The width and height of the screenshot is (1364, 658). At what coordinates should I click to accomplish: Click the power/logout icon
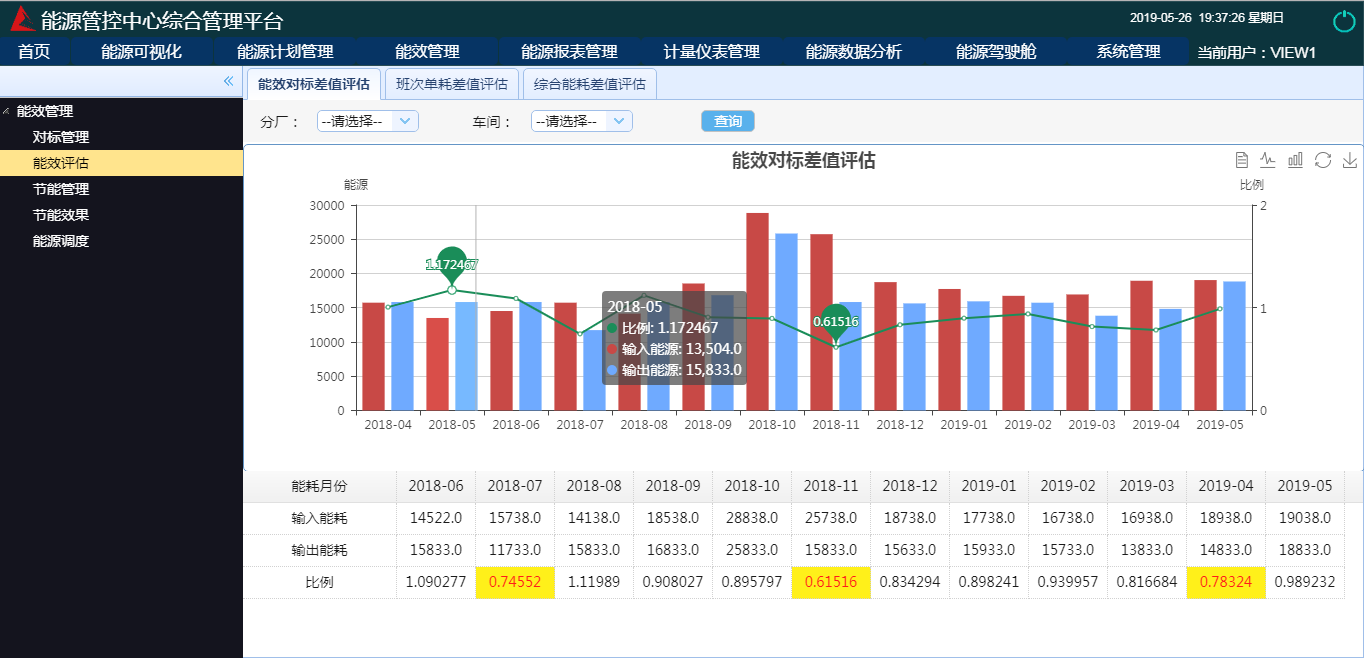point(1344,21)
